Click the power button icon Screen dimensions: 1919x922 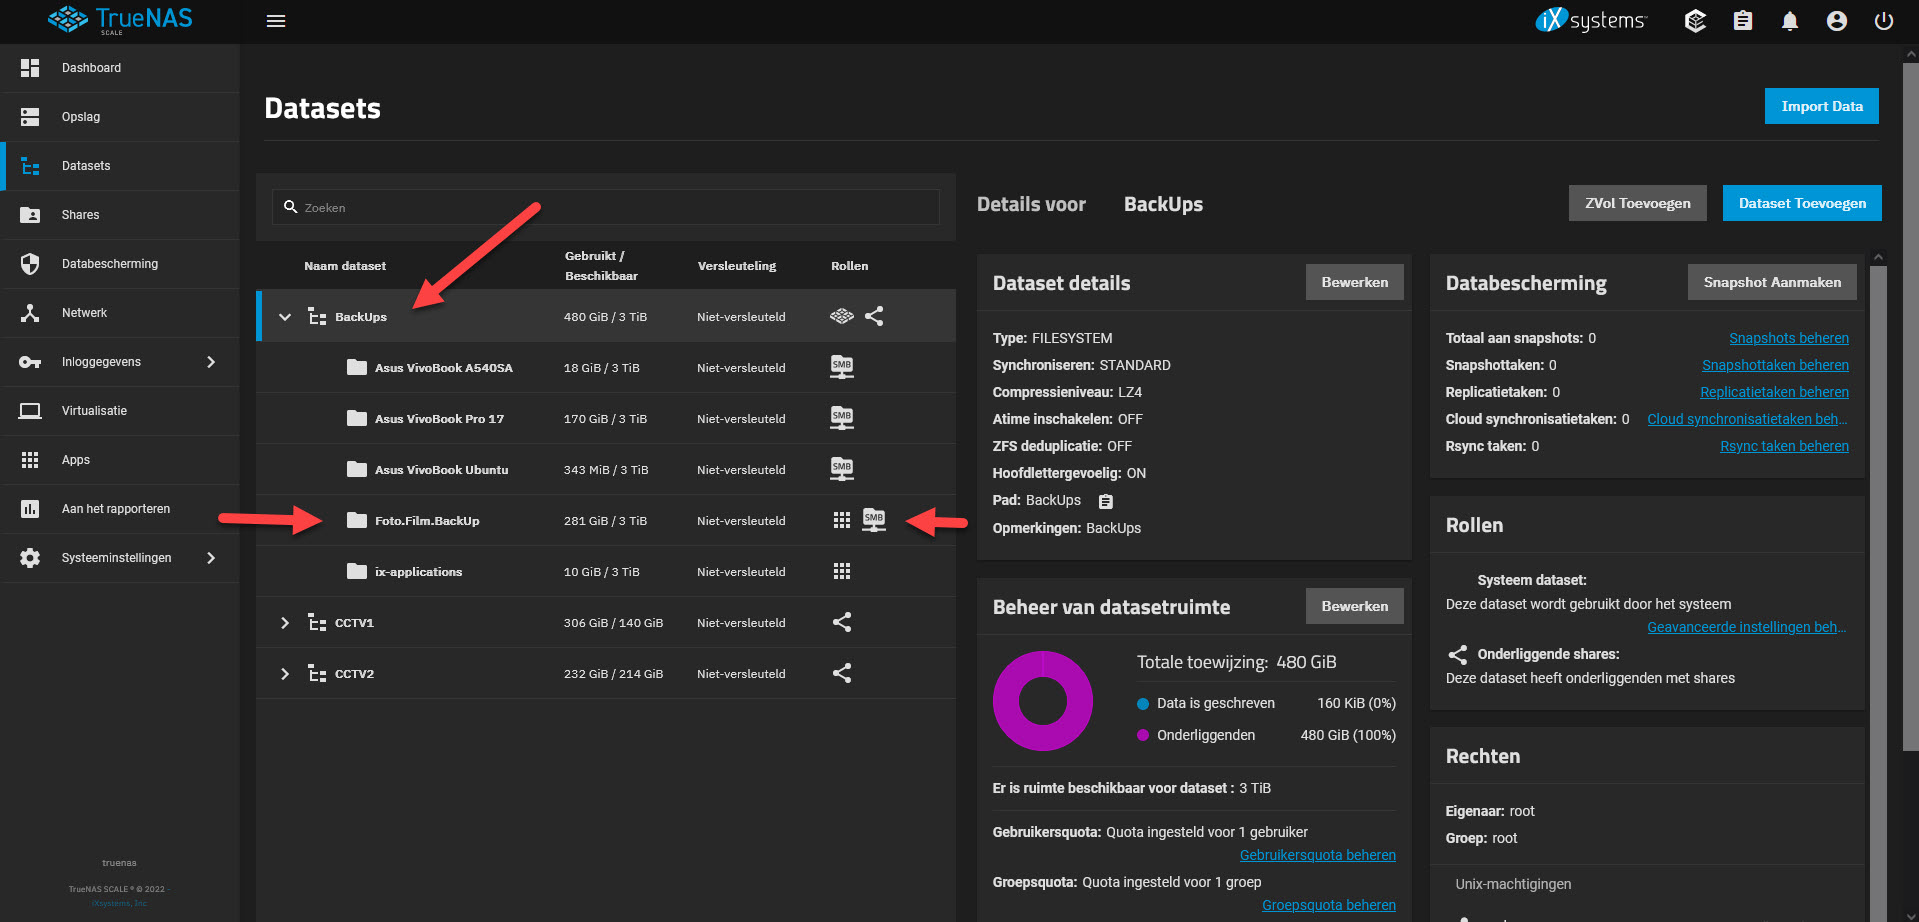tap(1884, 21)
